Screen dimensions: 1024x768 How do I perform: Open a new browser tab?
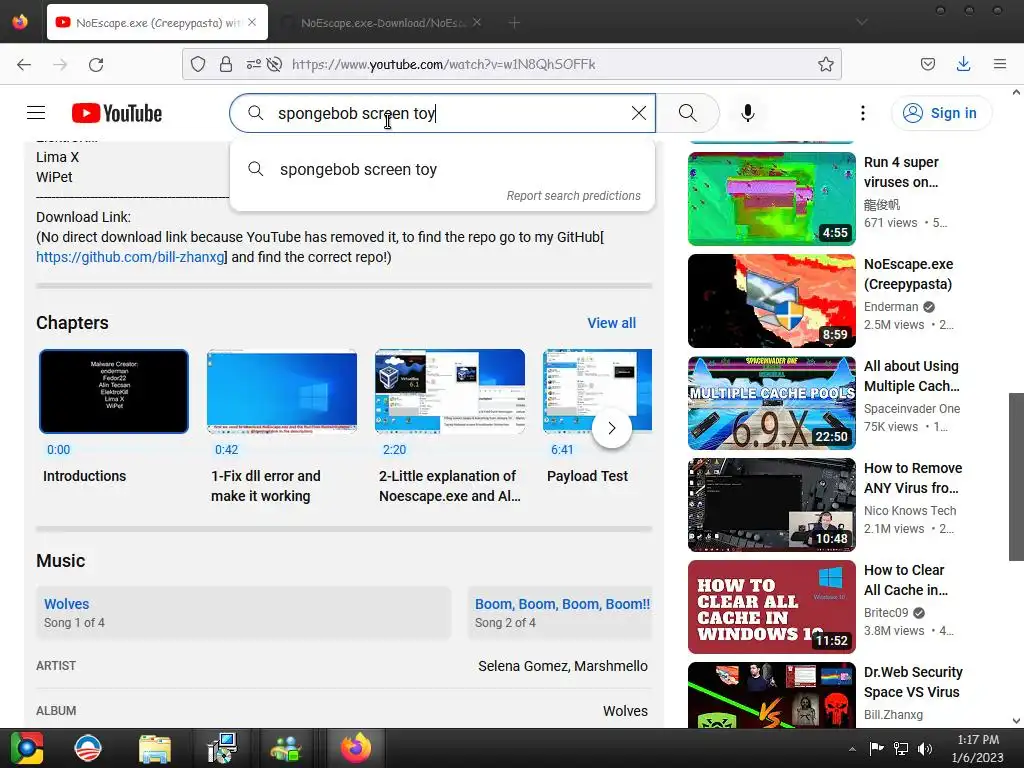click(x=515, y=23)
